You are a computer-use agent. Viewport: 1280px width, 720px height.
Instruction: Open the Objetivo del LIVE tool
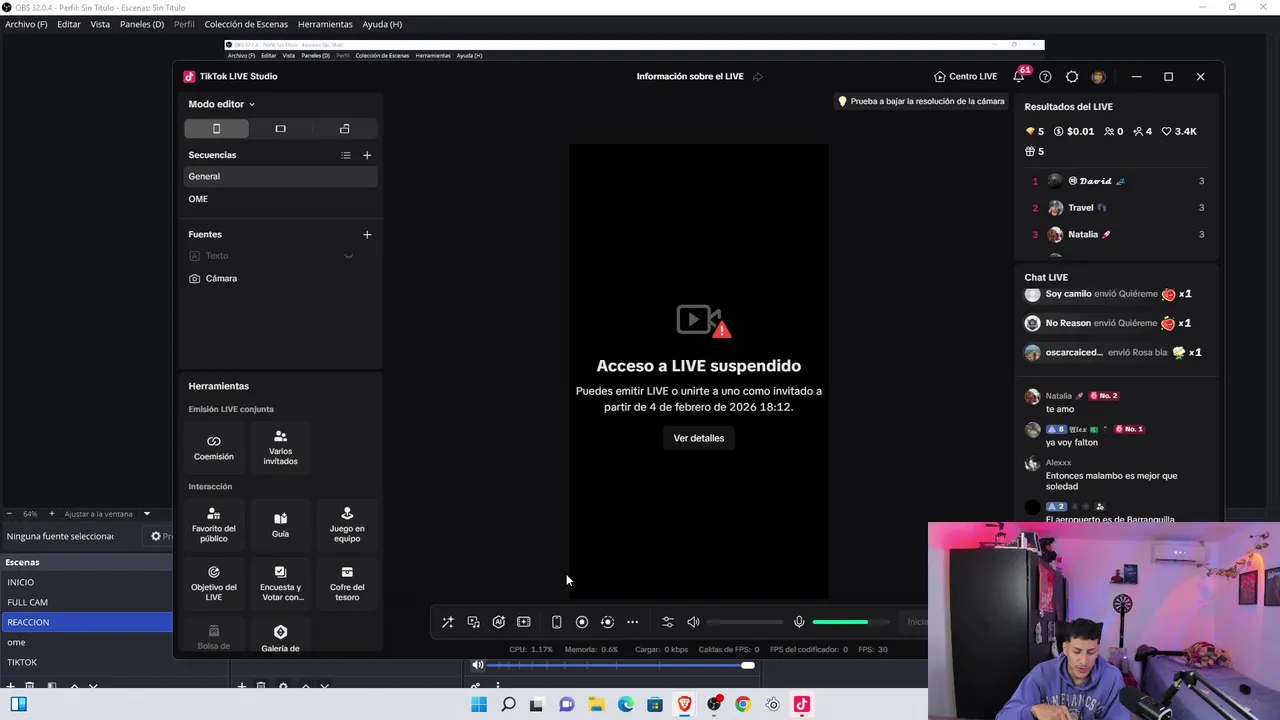pos(213,584)
